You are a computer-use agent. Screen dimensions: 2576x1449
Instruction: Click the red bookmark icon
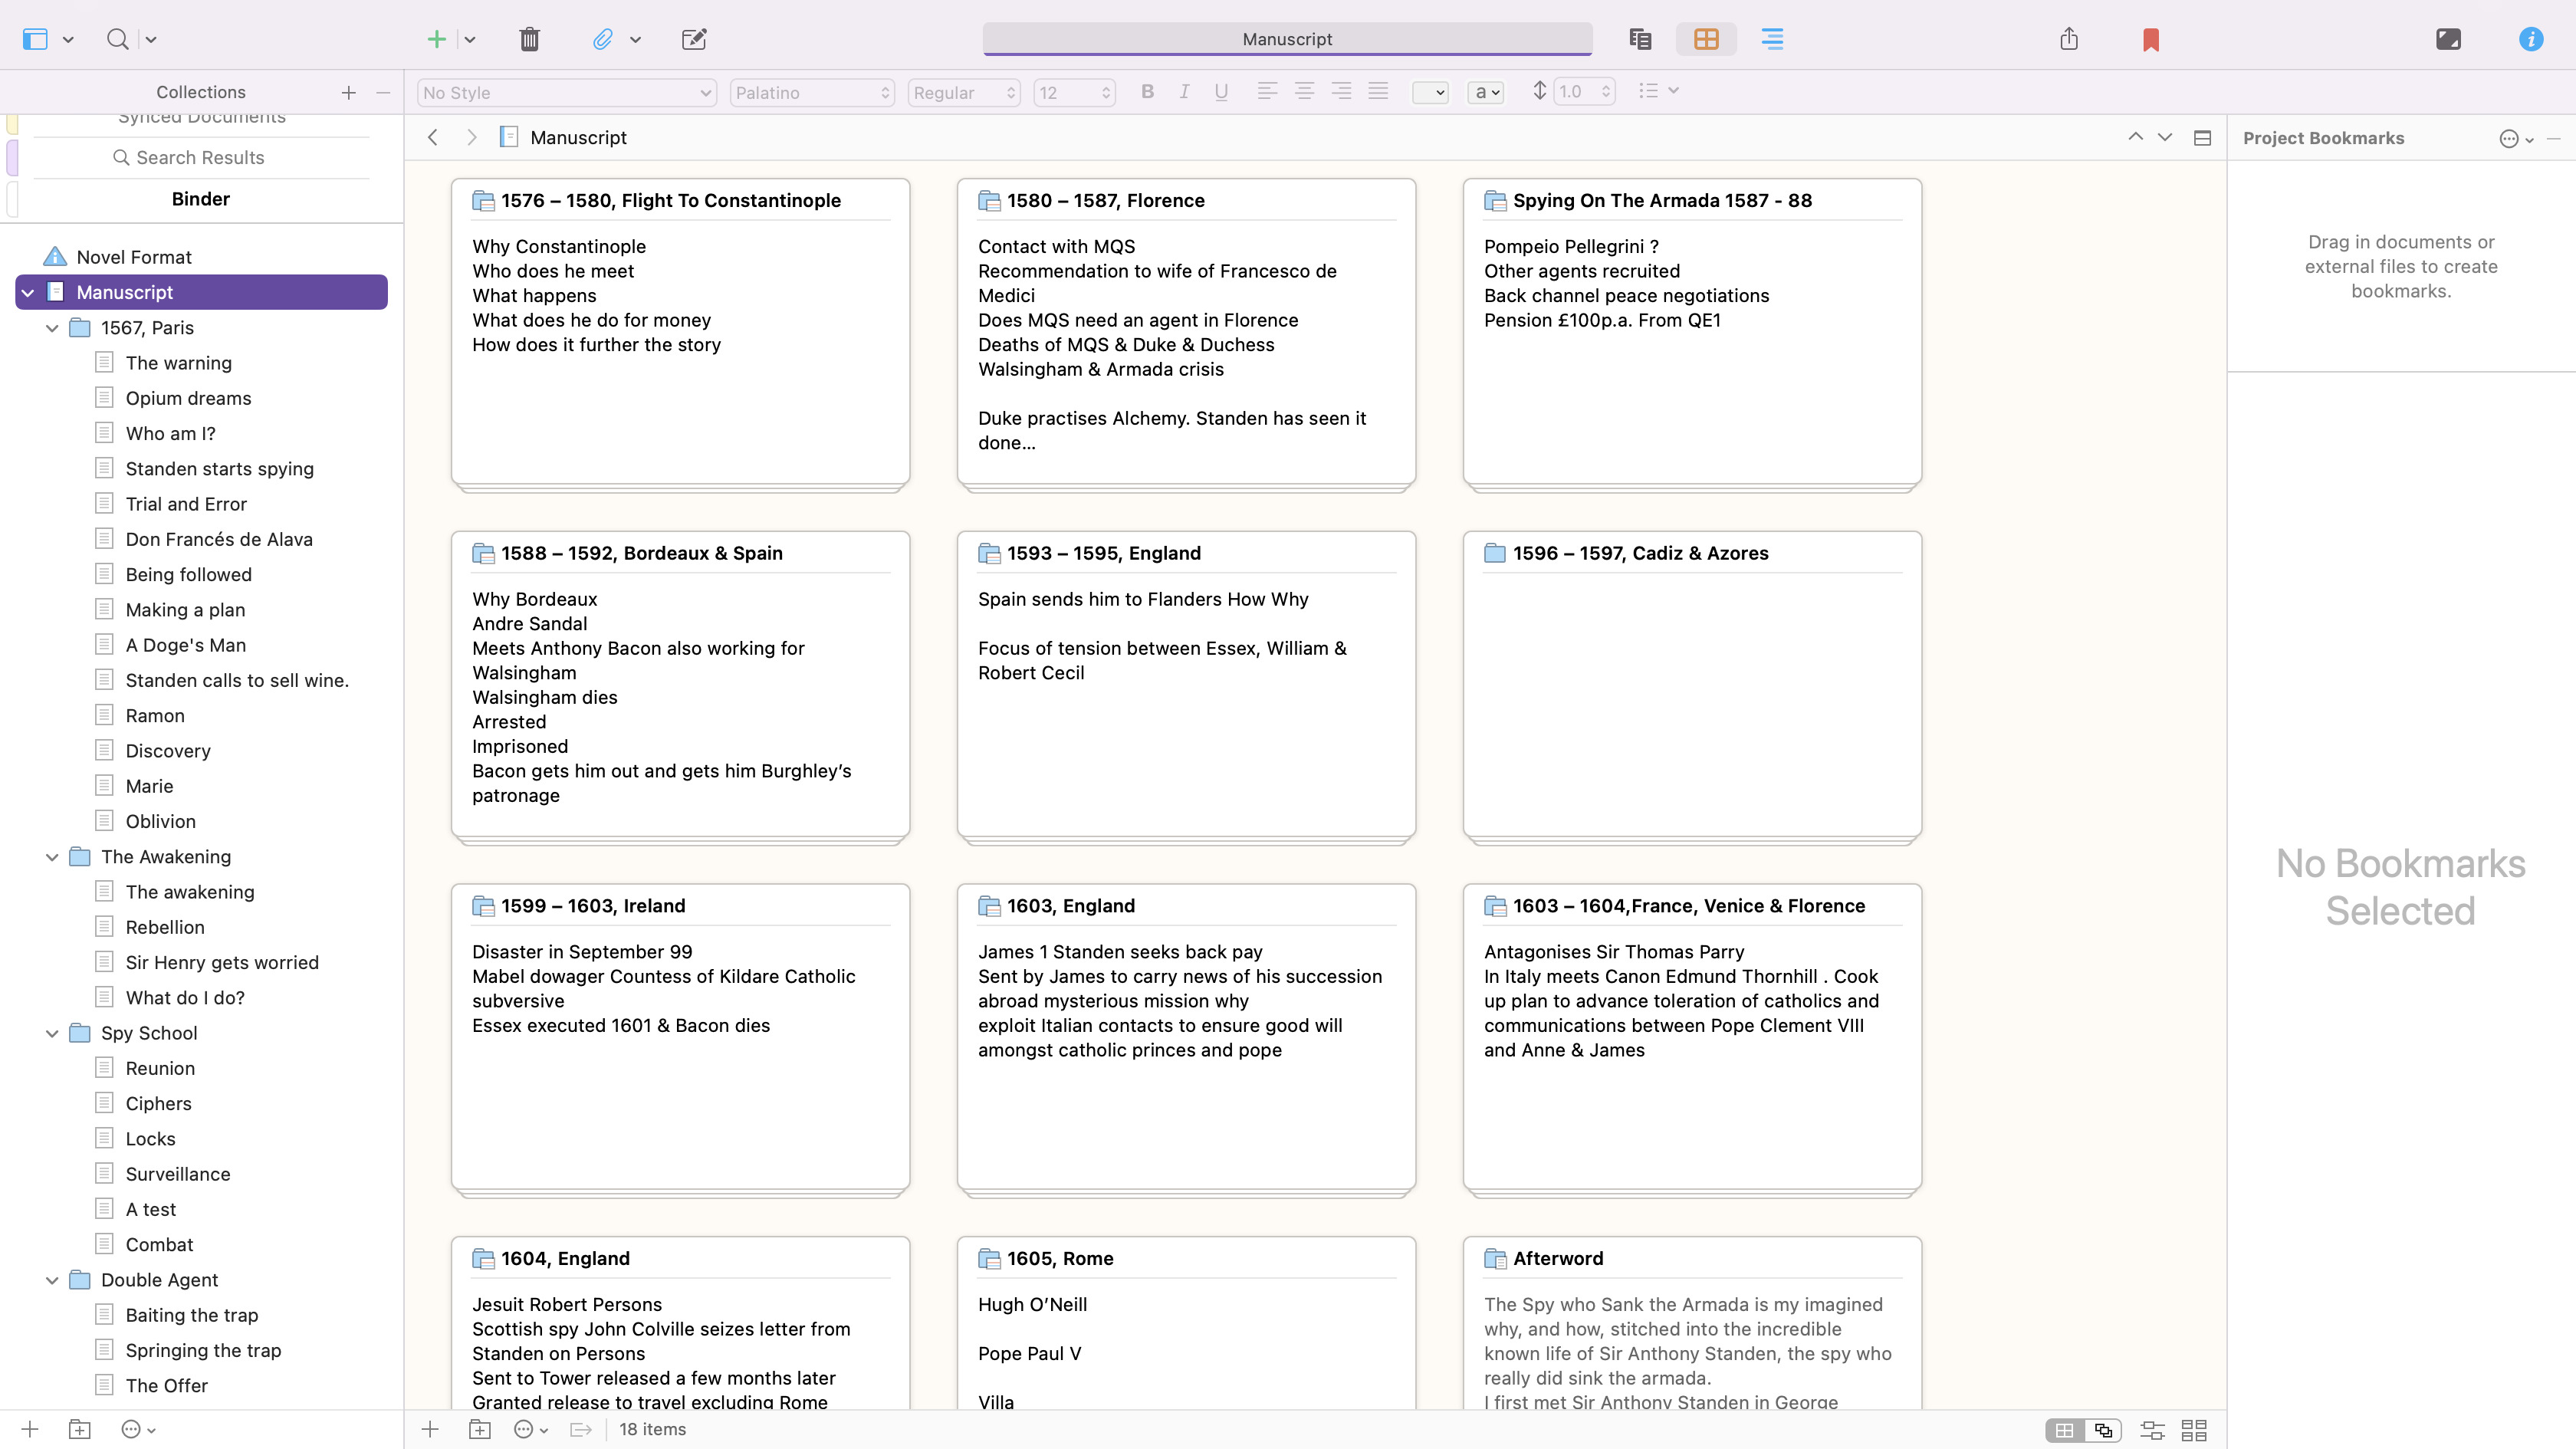click(x=2150, y=39)
